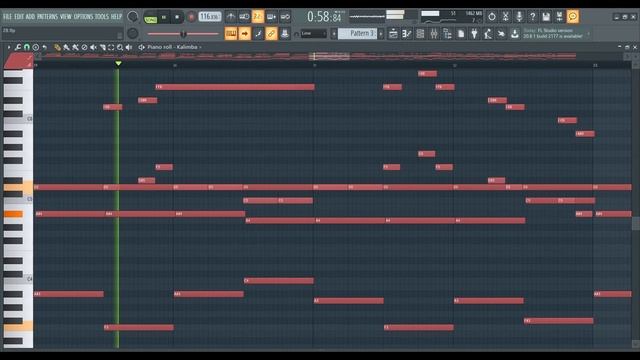Screen dimensions: 640x360
Task: Open the Browser panel icon
Action: pos(447,33)
